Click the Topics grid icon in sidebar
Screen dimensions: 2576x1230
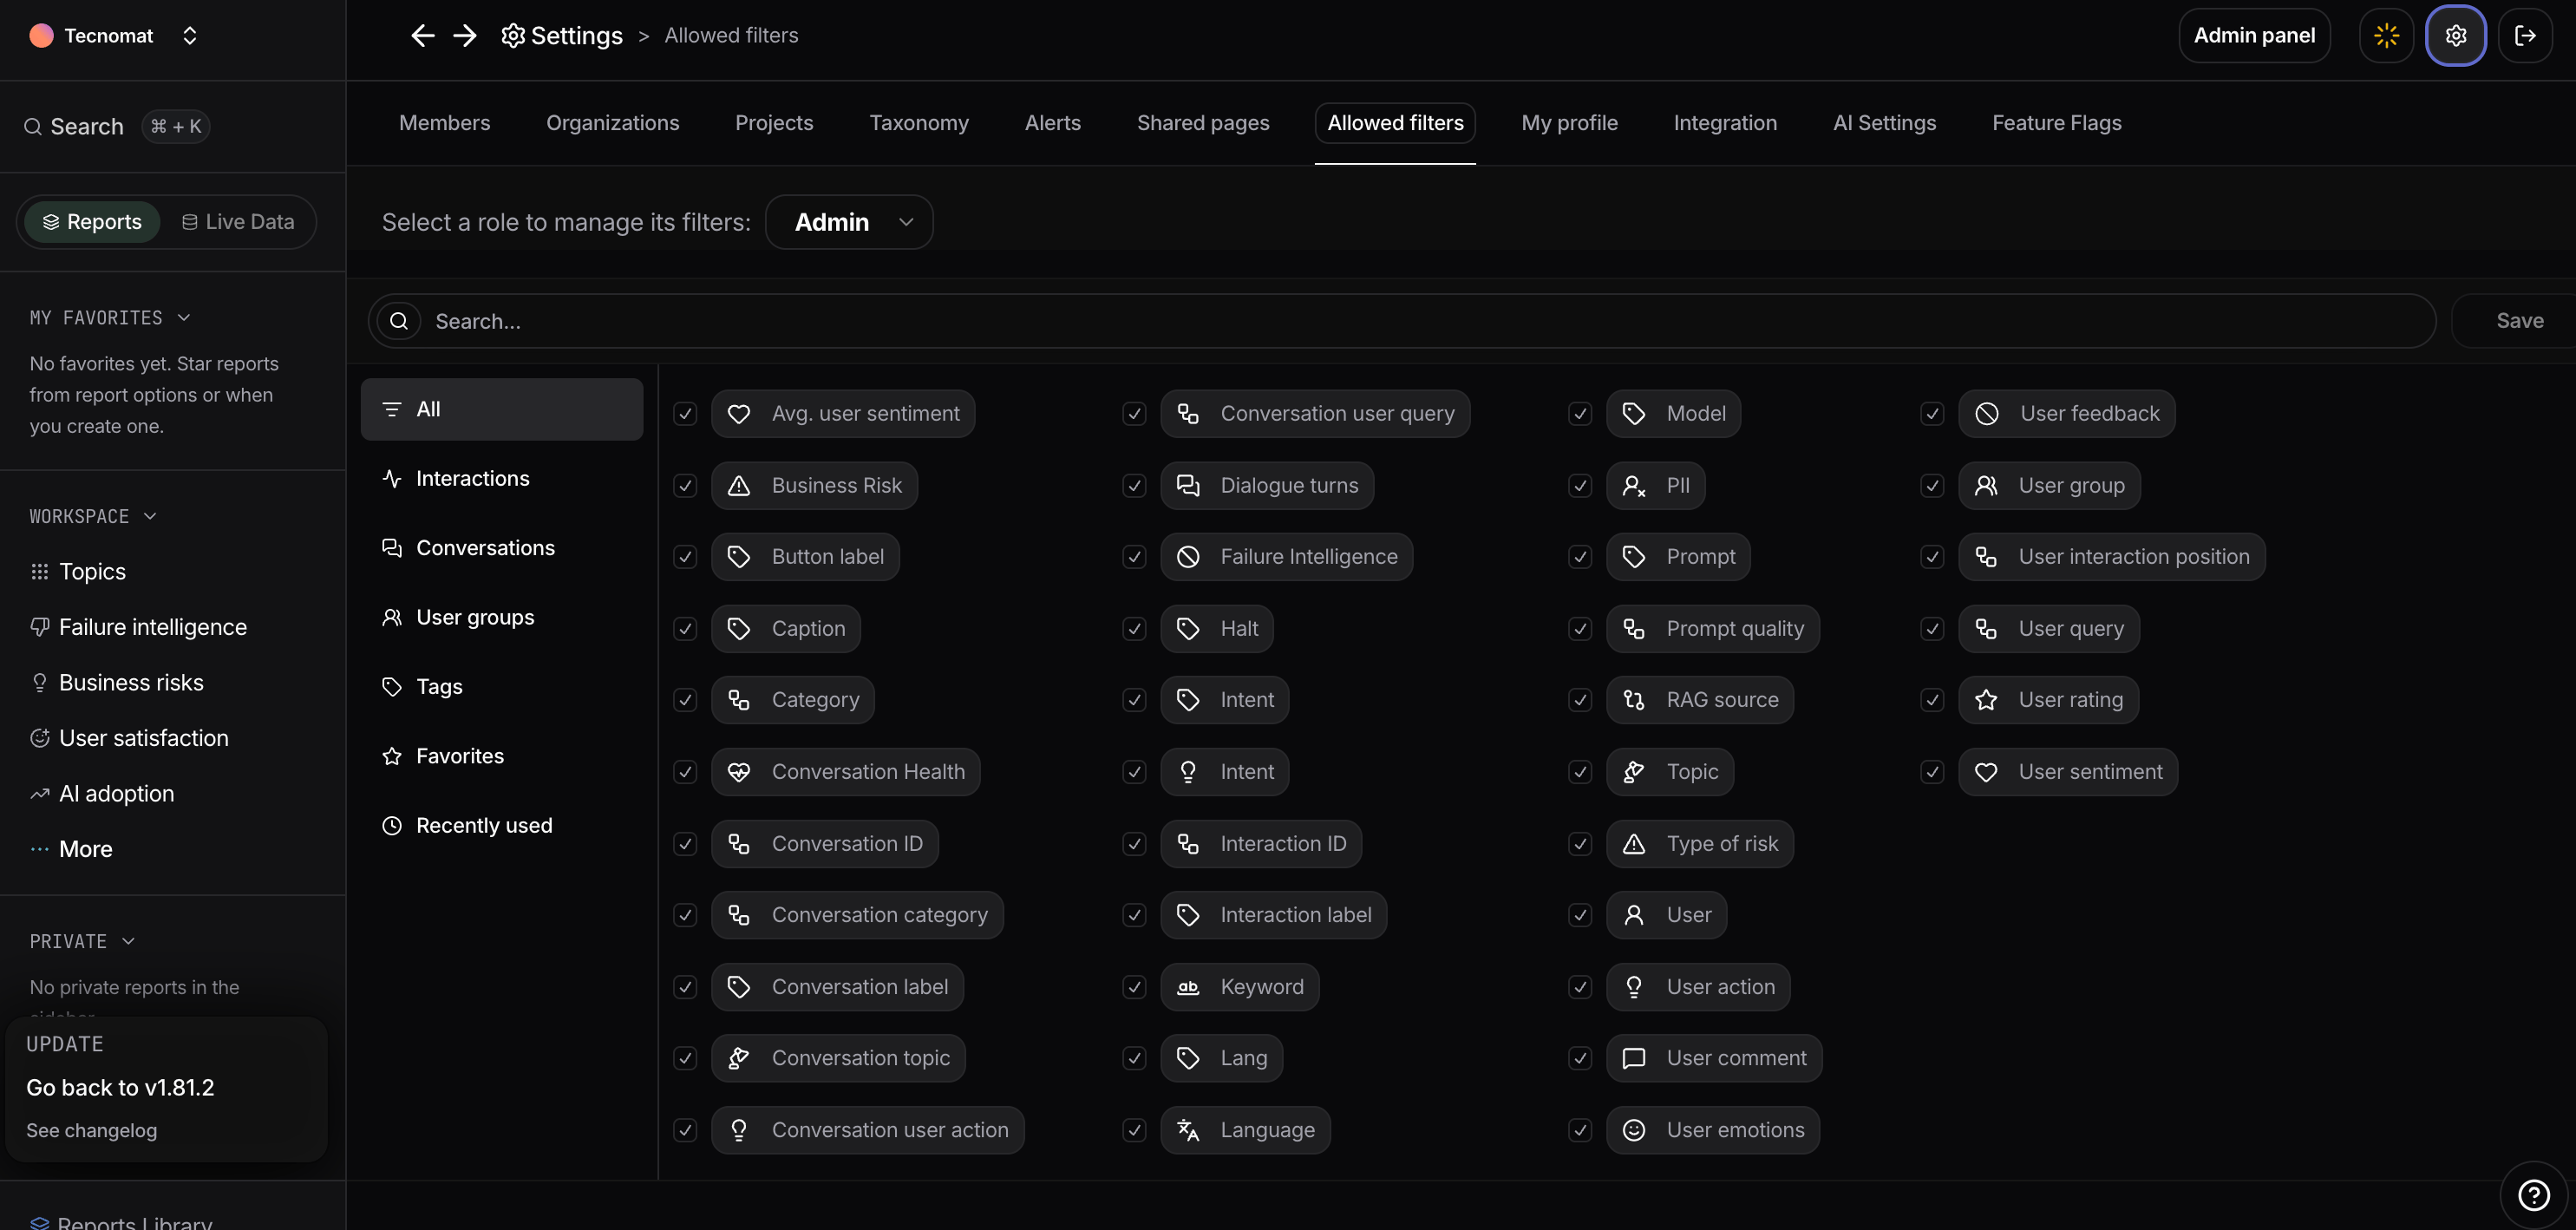pos(40,572)
